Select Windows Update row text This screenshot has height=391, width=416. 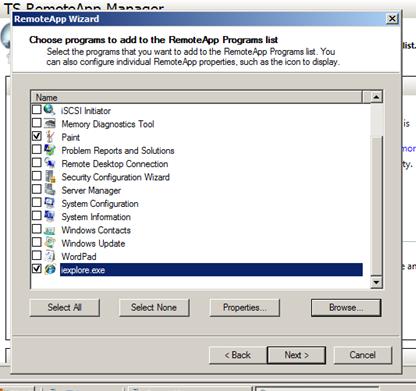[93, 243]
